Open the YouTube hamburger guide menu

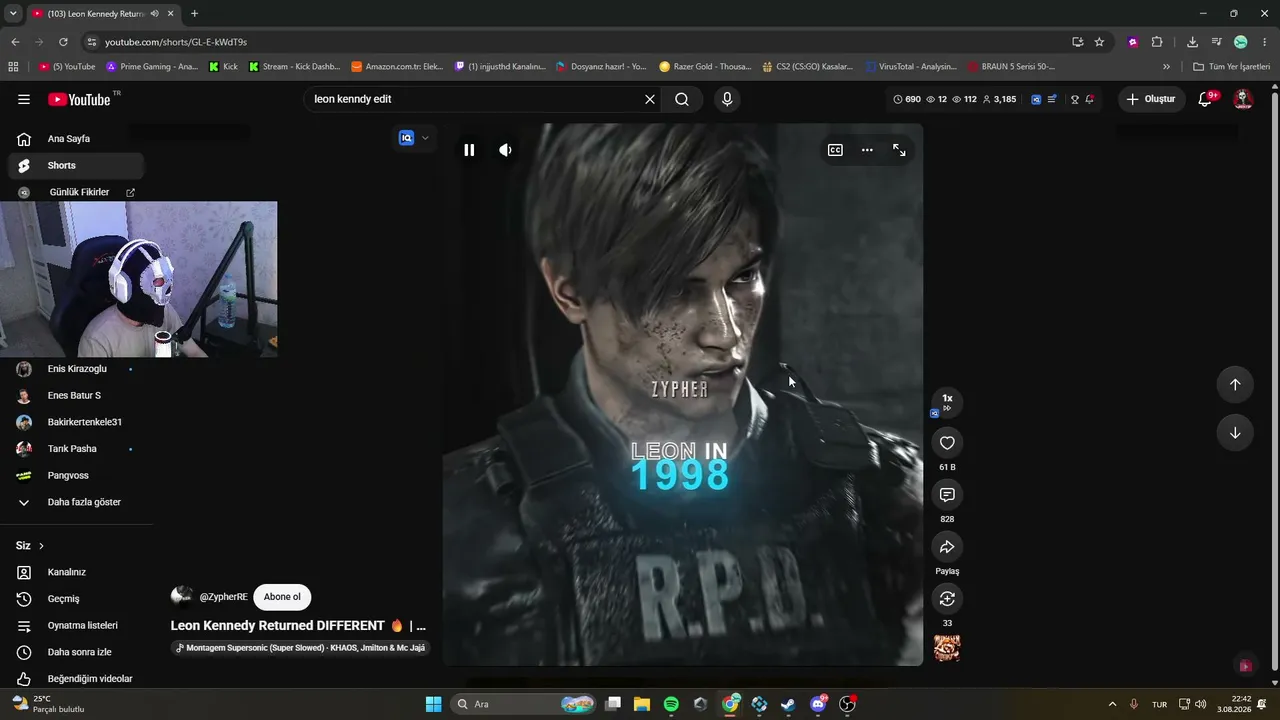24,99
